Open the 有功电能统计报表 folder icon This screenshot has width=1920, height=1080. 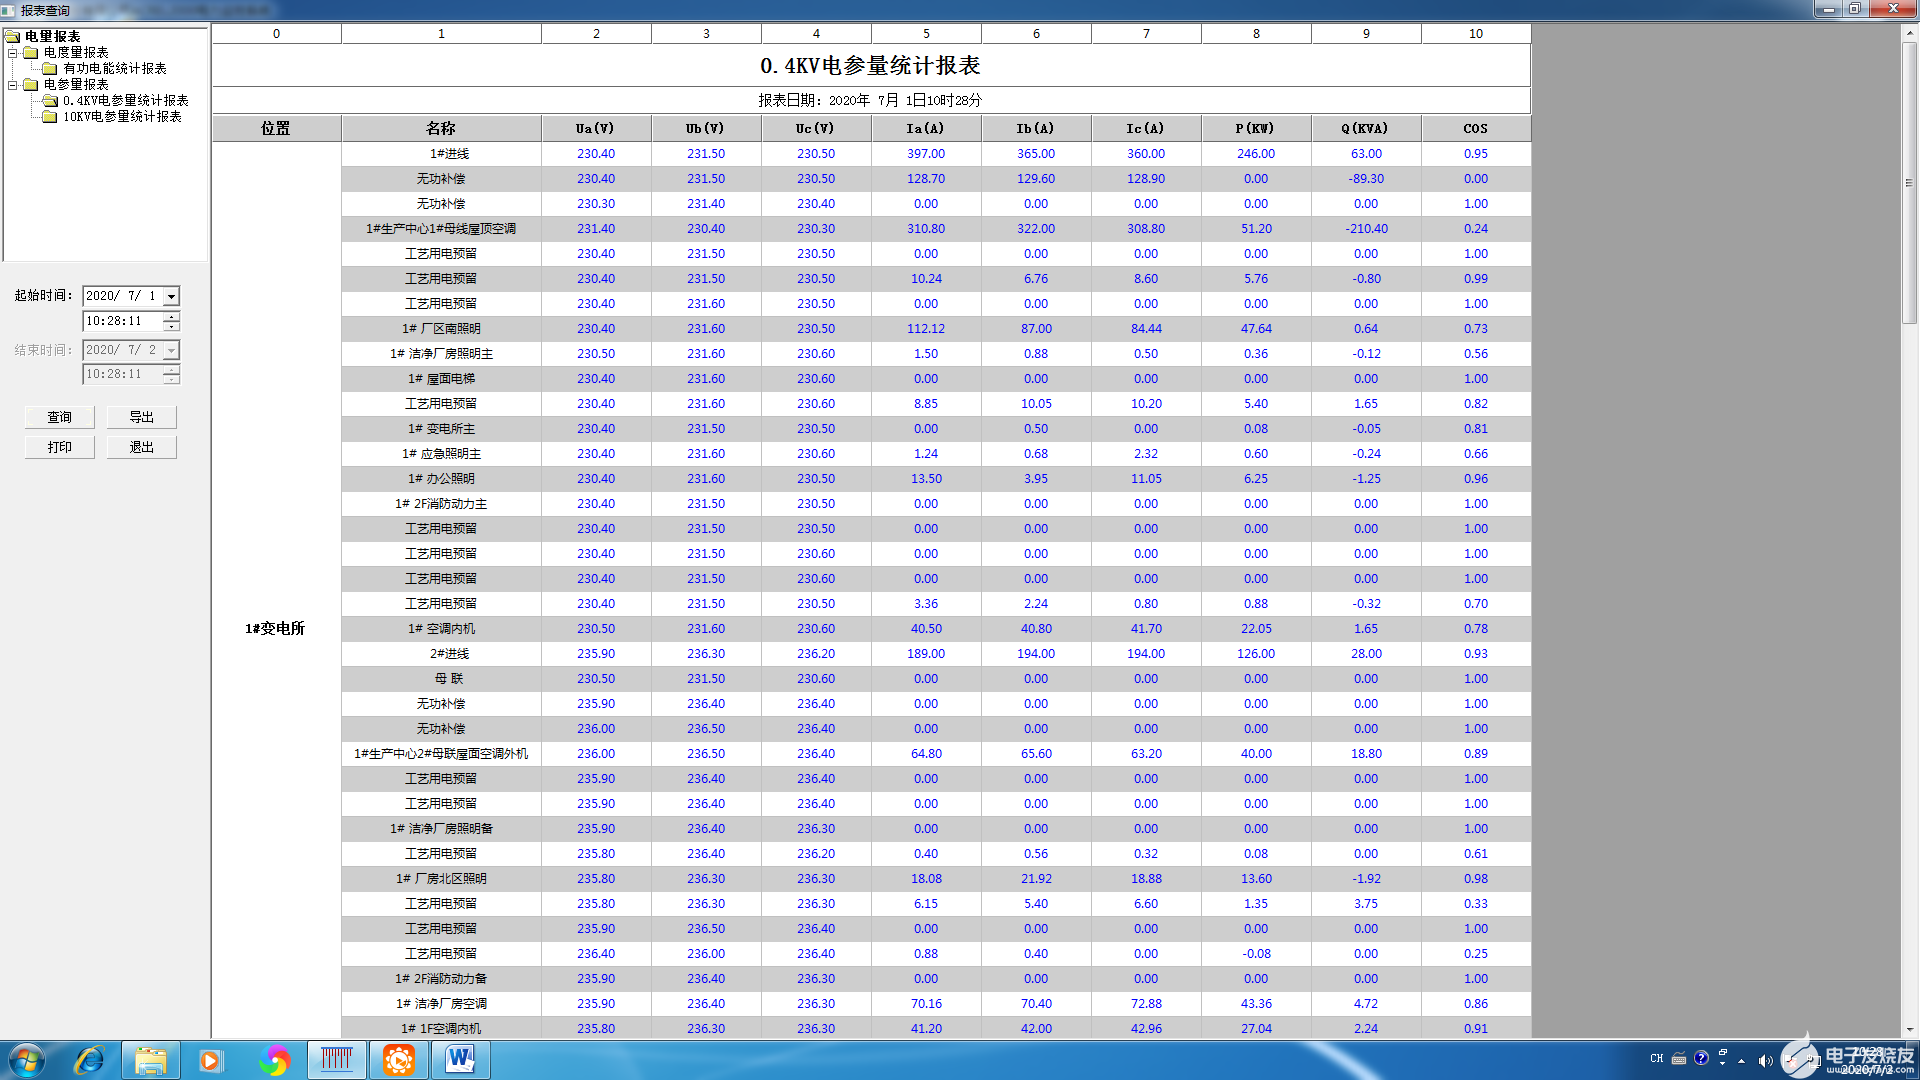tap(49, 69)
